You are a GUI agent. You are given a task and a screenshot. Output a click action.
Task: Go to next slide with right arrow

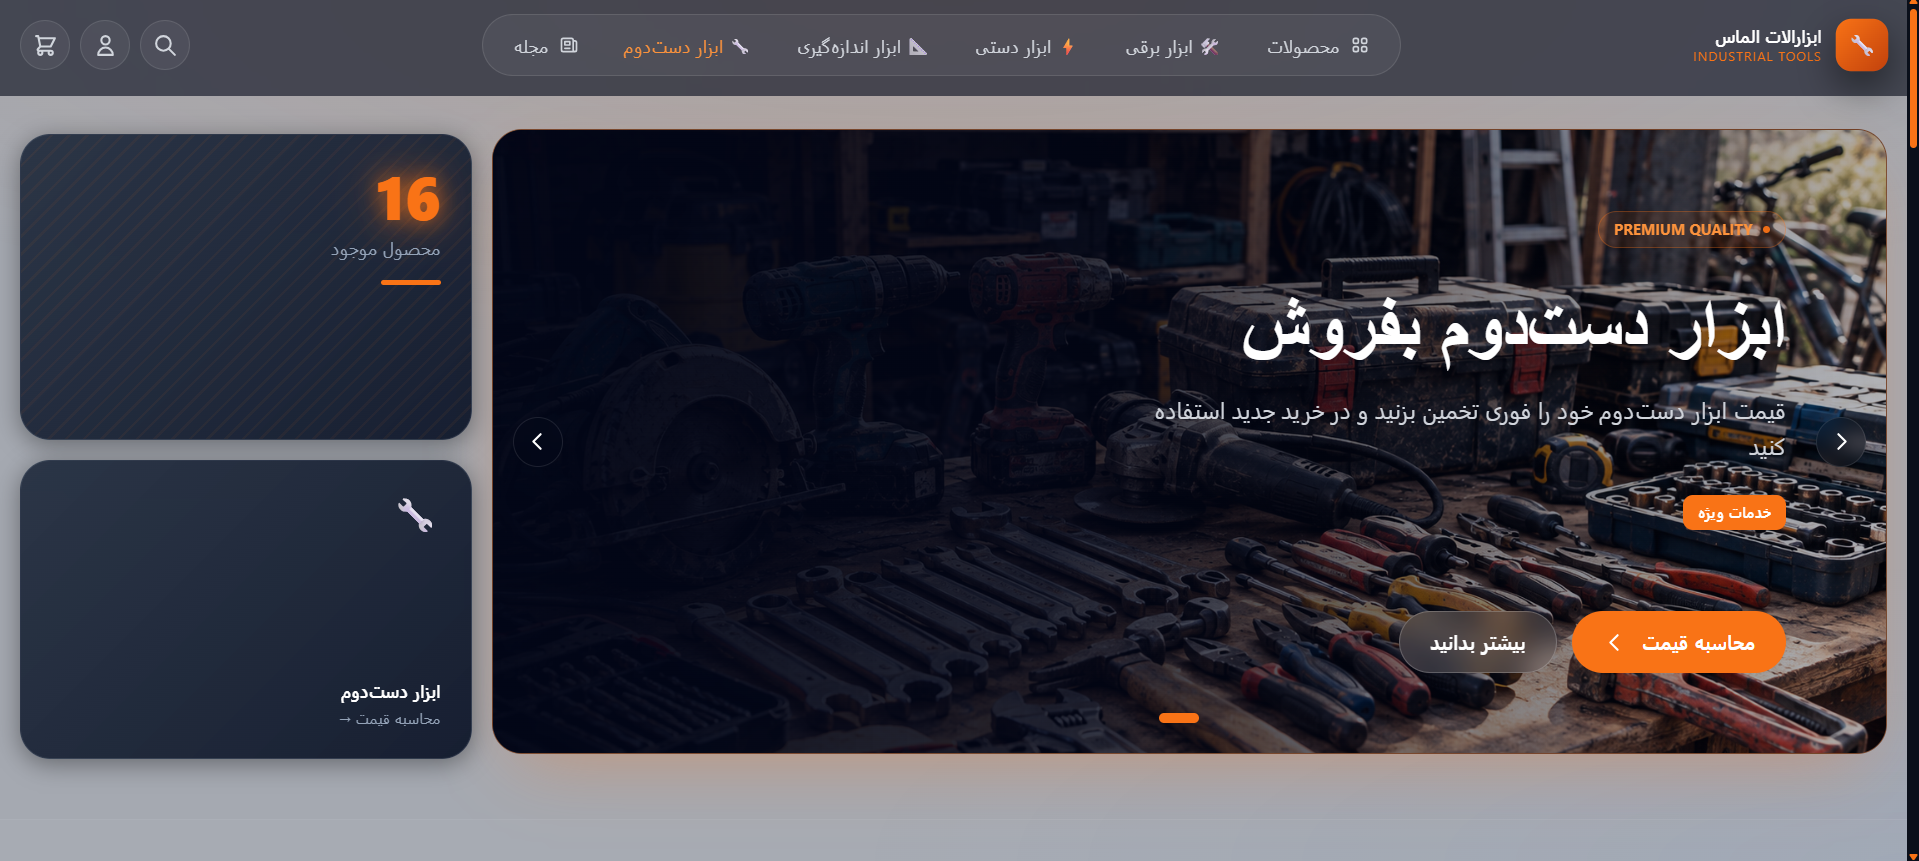pos(1841,442)
